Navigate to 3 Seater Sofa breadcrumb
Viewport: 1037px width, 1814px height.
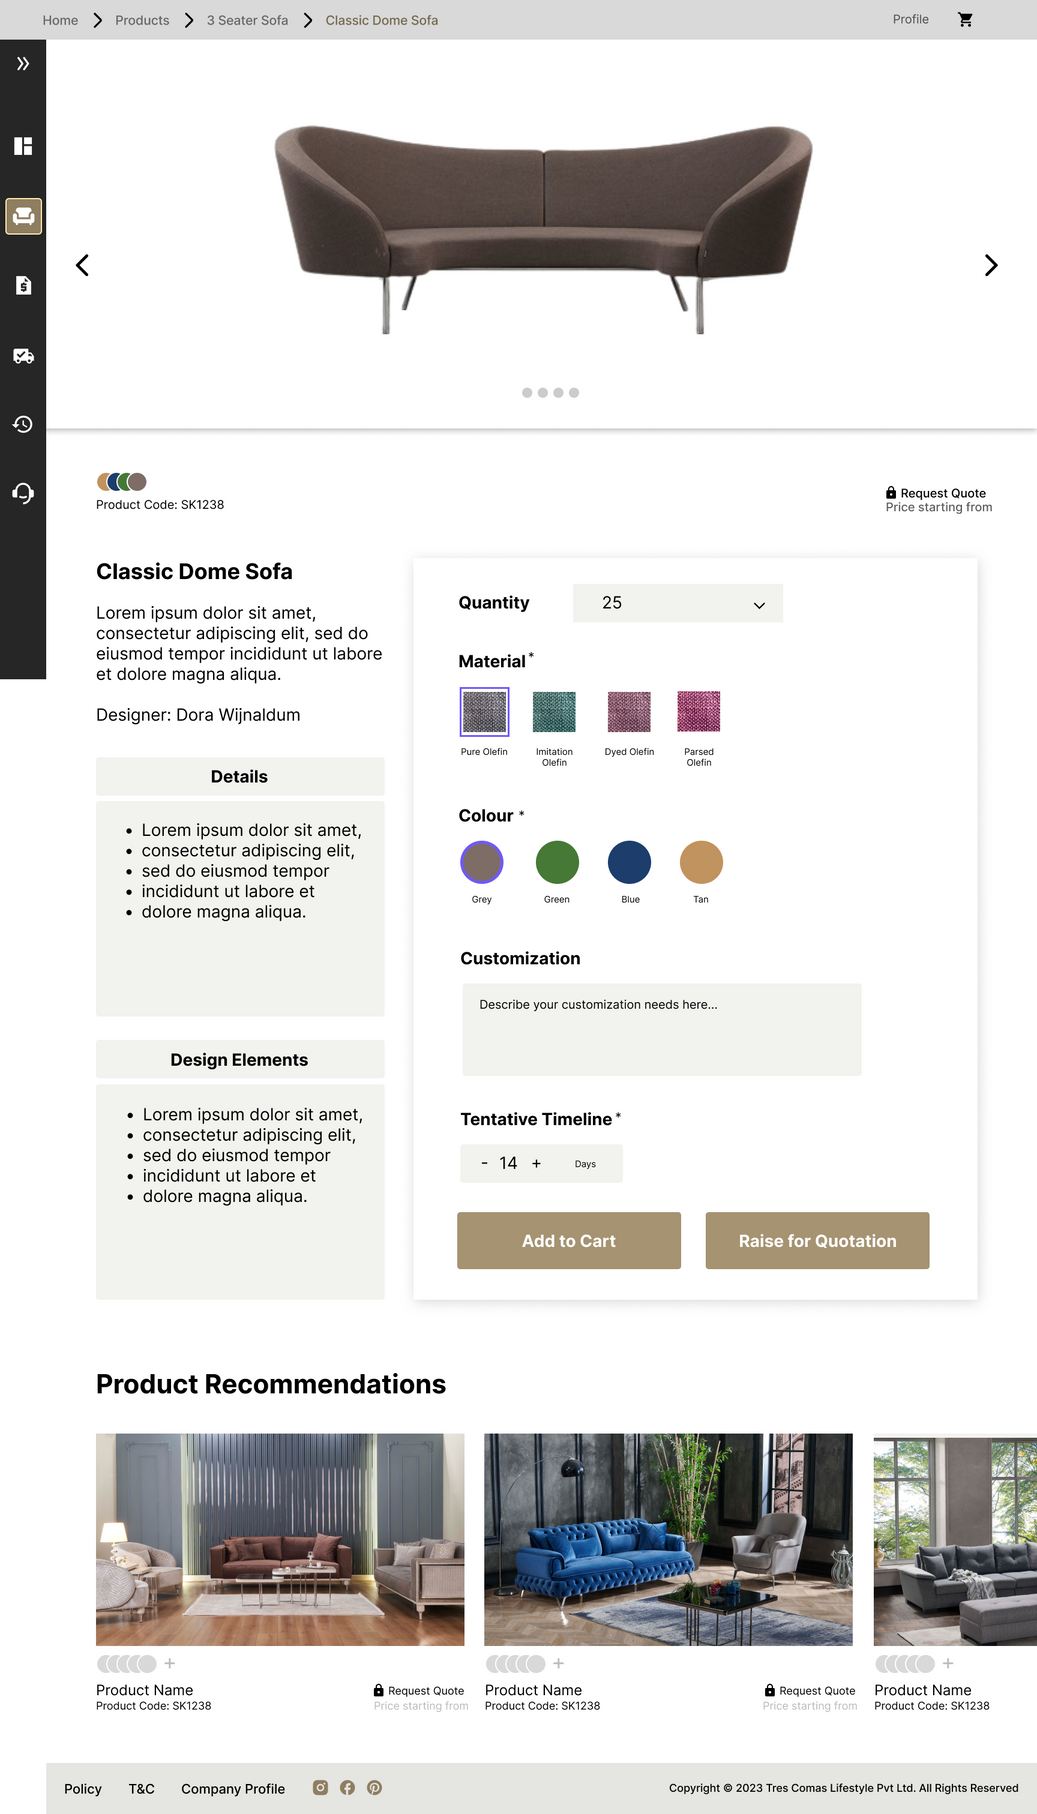coord(247,20)
